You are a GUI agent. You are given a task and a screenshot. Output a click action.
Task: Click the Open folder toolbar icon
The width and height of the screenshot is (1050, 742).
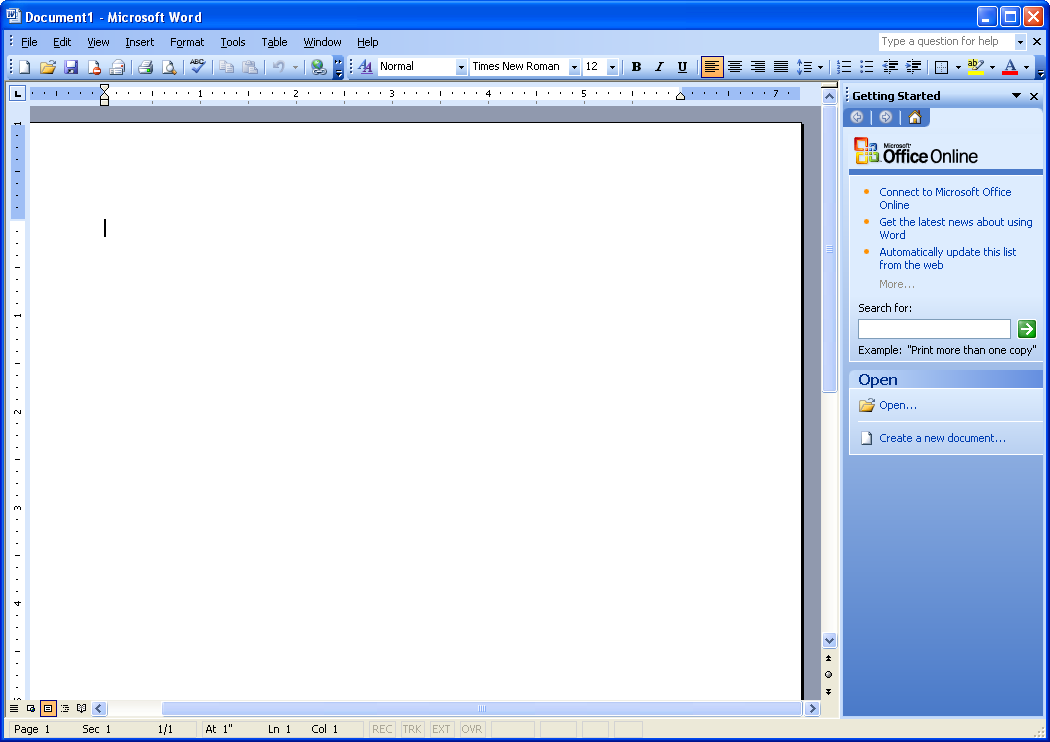pyautogui.click(x=48, y=67)
